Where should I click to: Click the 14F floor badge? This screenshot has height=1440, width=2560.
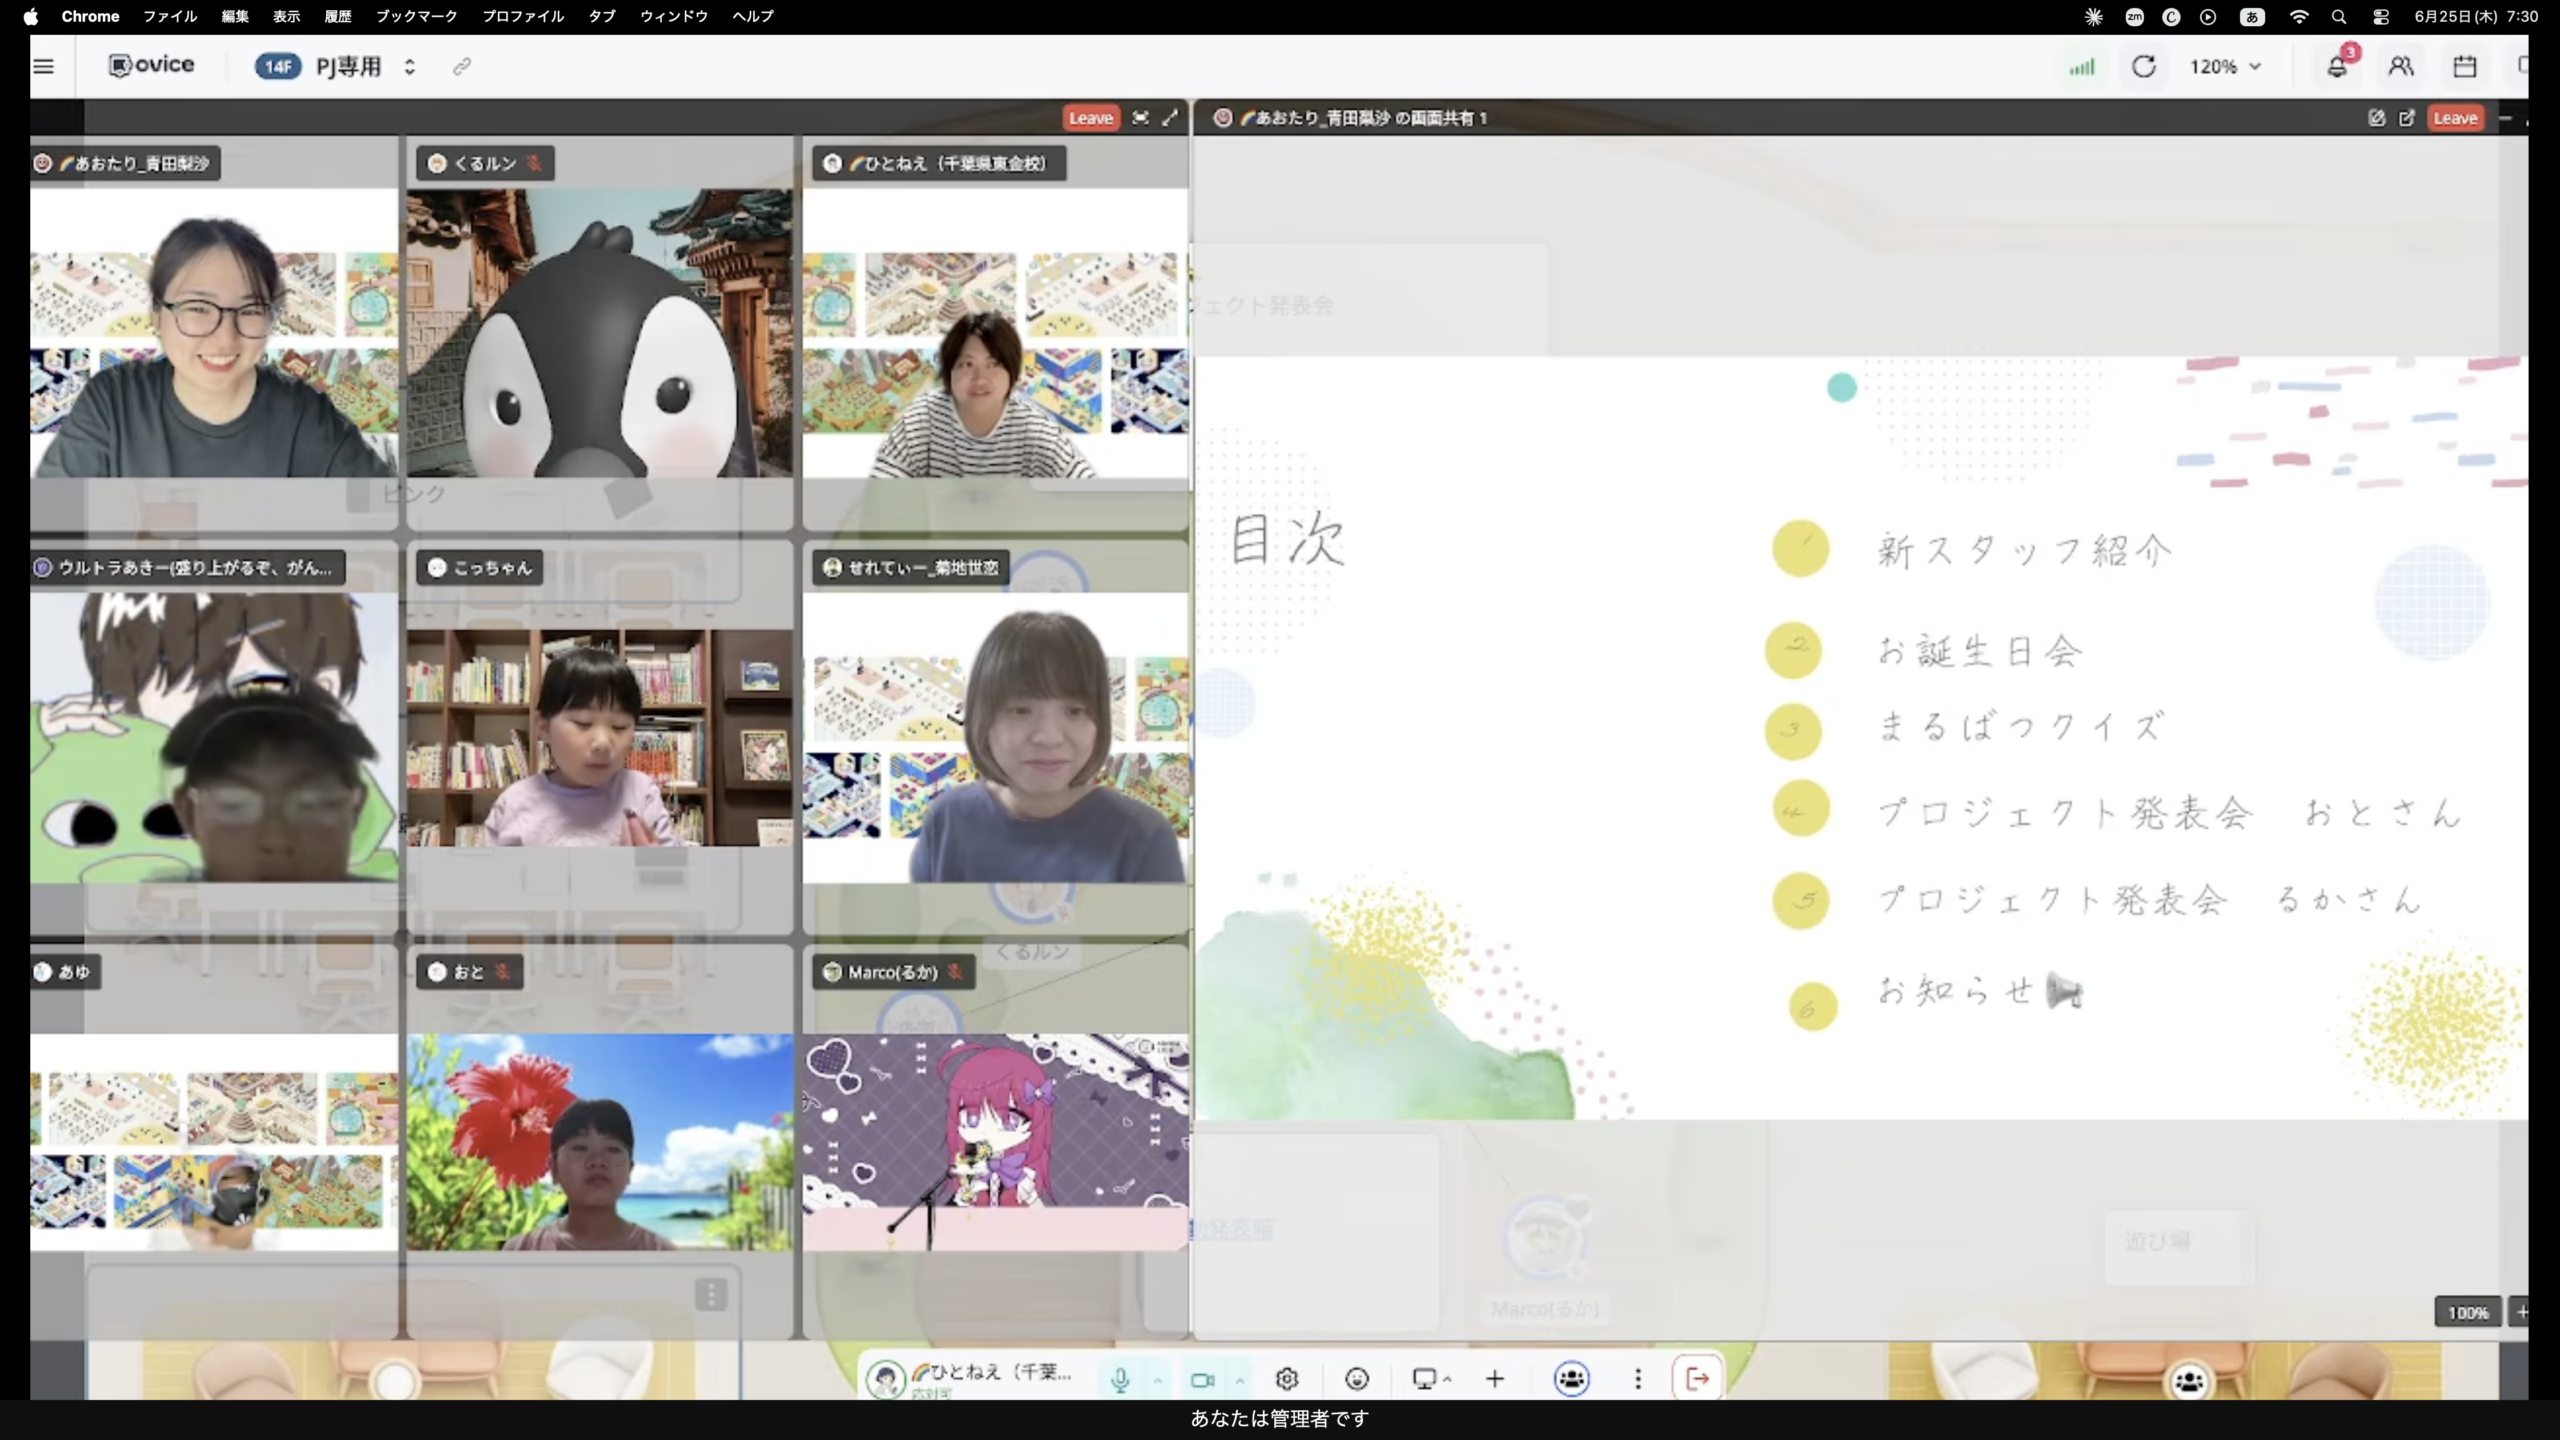pos(277,66)
